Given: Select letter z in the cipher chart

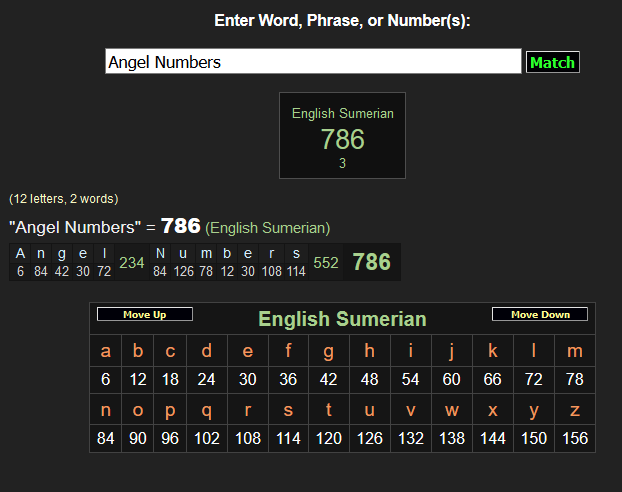Looking at the screenshot, I should click(574, 410).
